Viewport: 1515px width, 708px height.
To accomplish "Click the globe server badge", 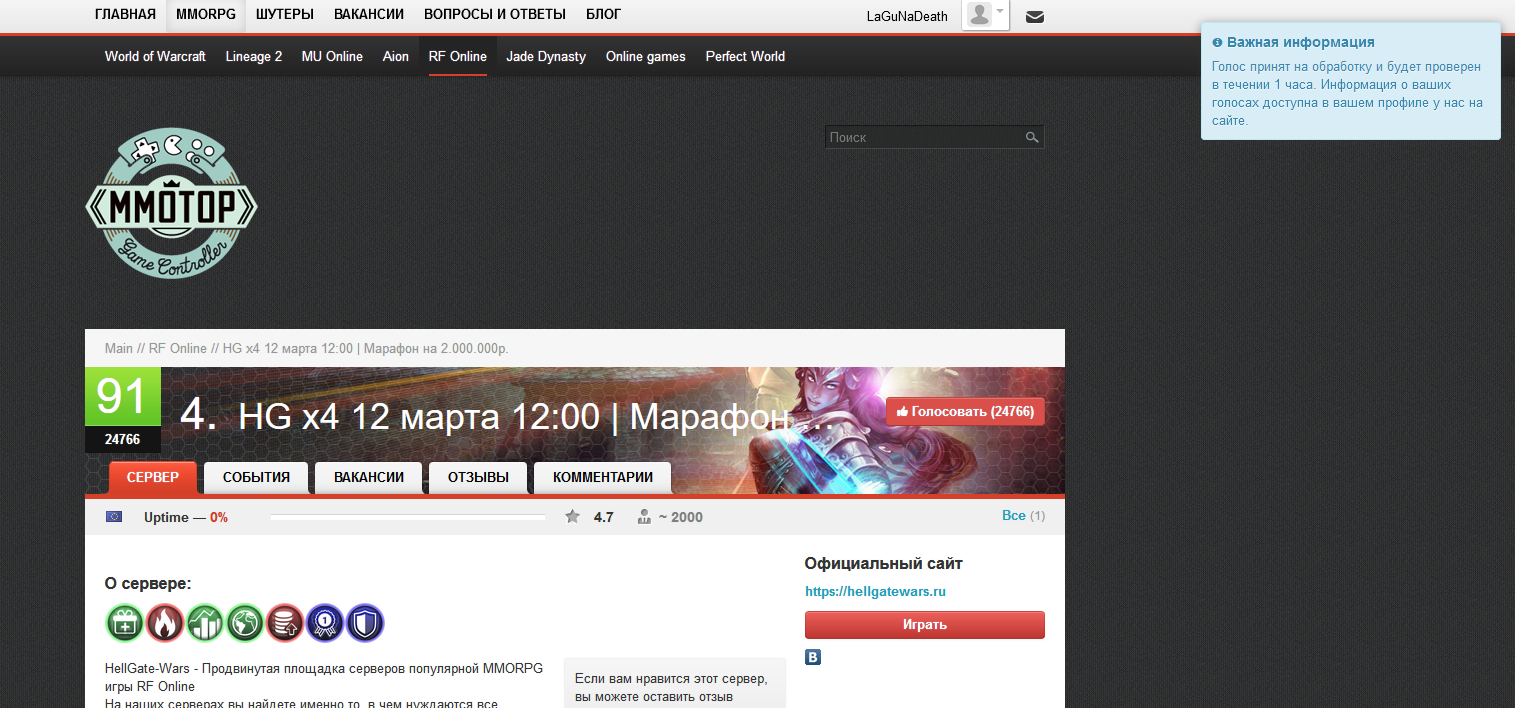I will coord(245,622).
